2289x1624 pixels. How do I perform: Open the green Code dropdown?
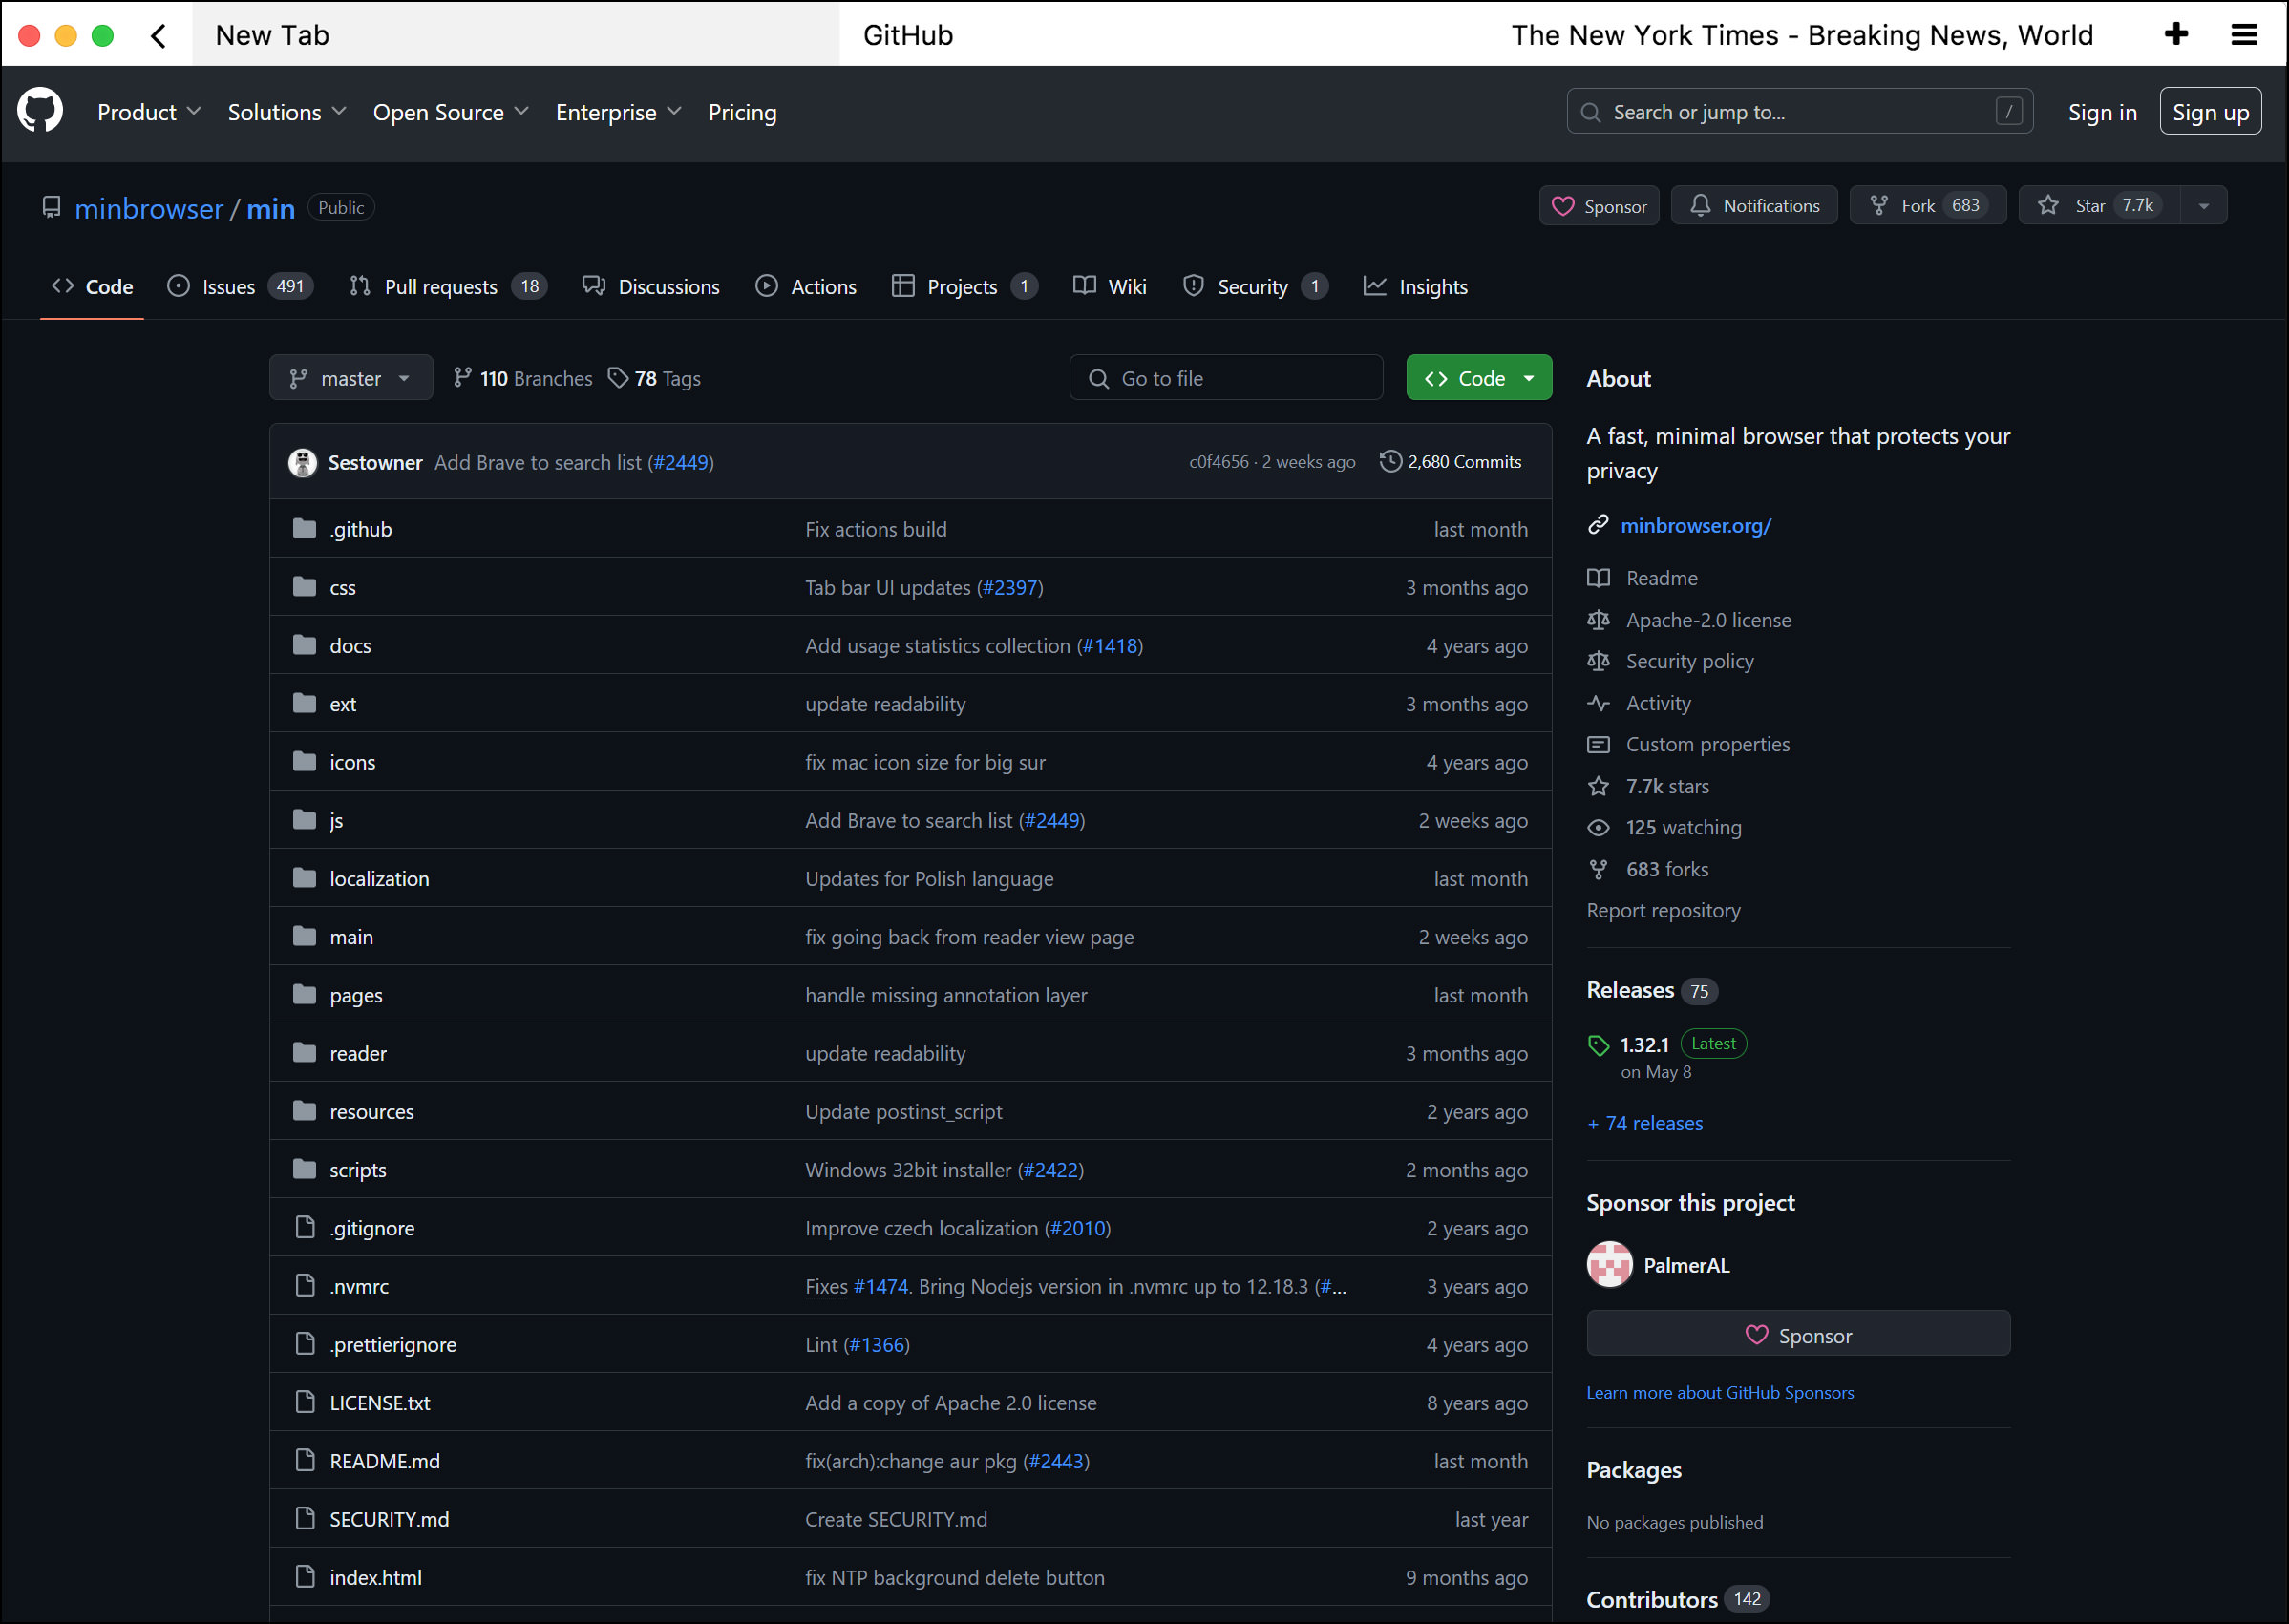click(1478, 378)
